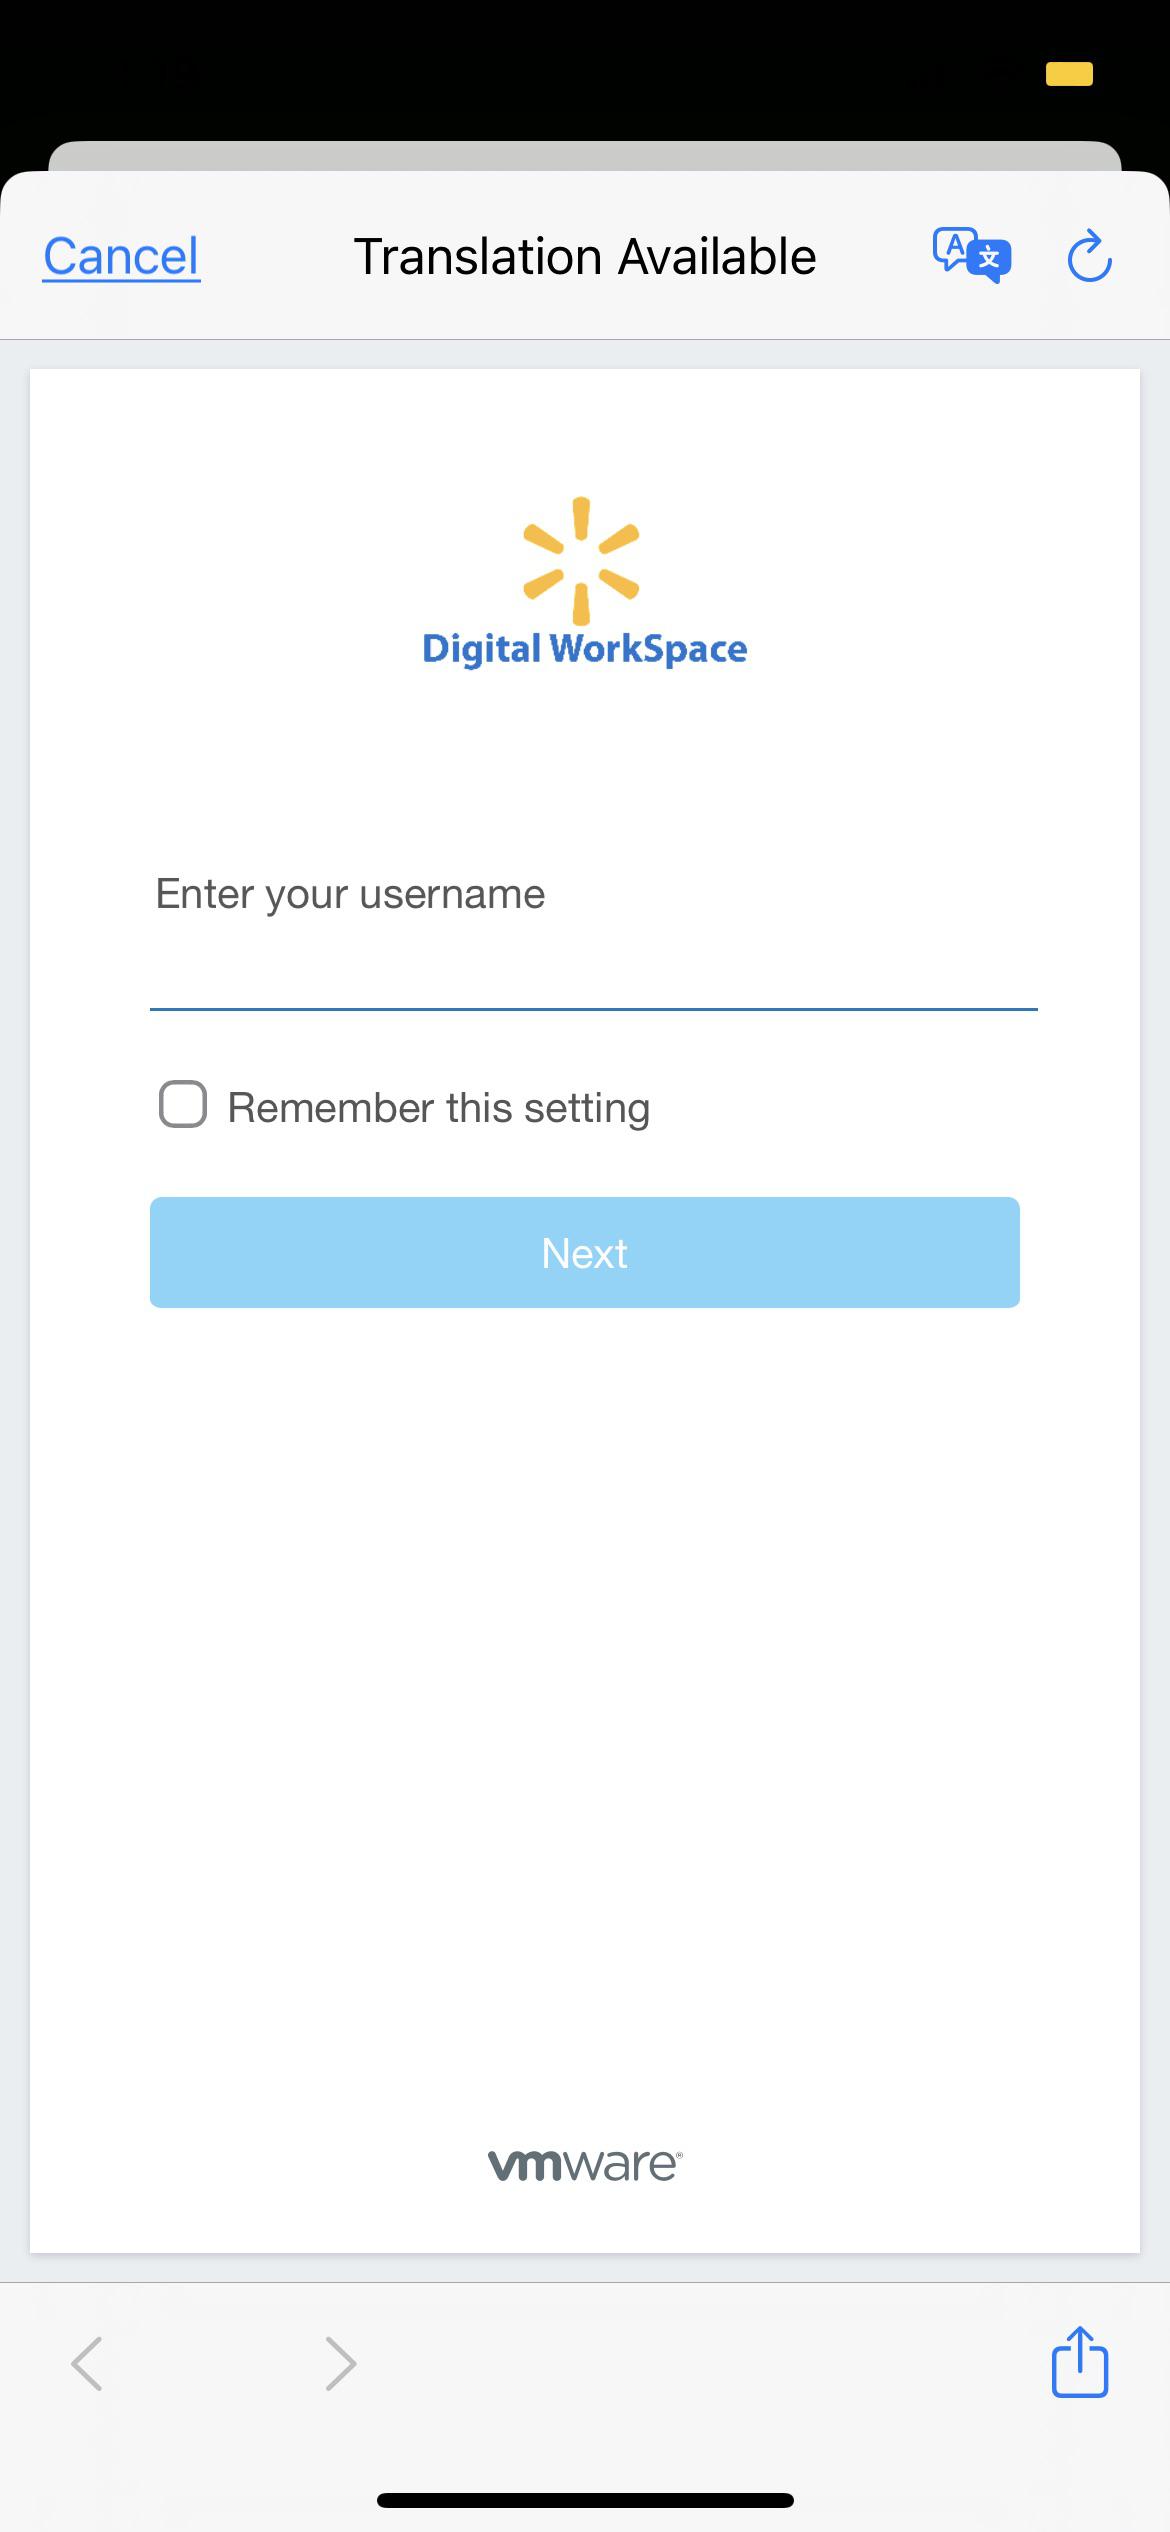This screenshot has height=2532, width=1170.
Task: Tap the blue underline of username field
Action: pyautogui.click(x=593, y=1009)
